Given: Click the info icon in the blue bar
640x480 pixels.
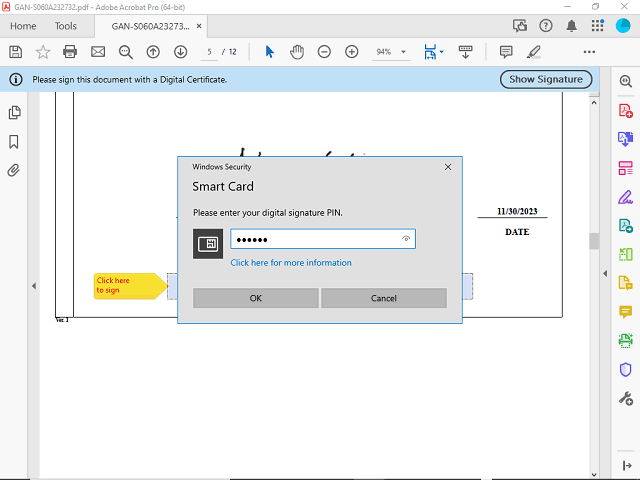Looking at the screenshot, I should point(16,79).
